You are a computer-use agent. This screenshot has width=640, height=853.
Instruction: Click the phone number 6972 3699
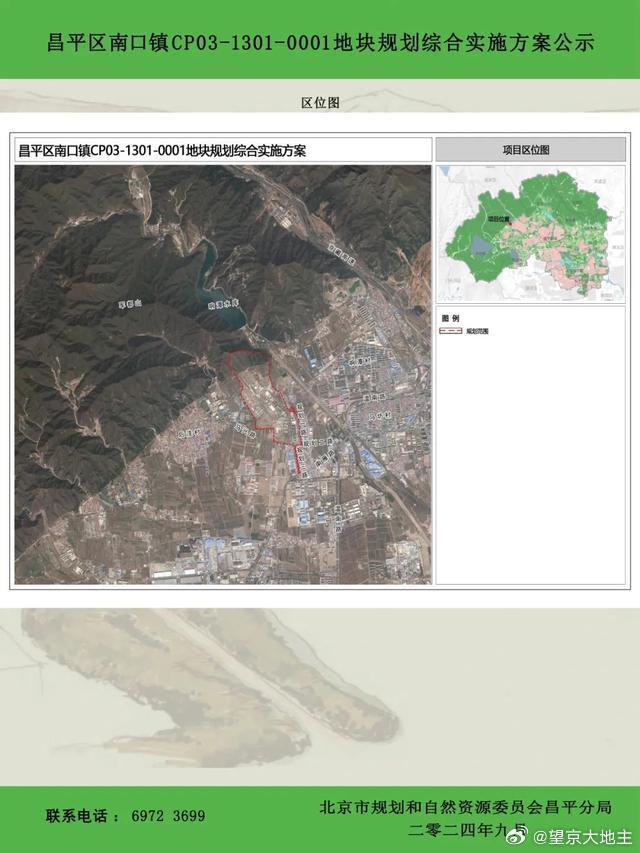(x=168, y=816)
